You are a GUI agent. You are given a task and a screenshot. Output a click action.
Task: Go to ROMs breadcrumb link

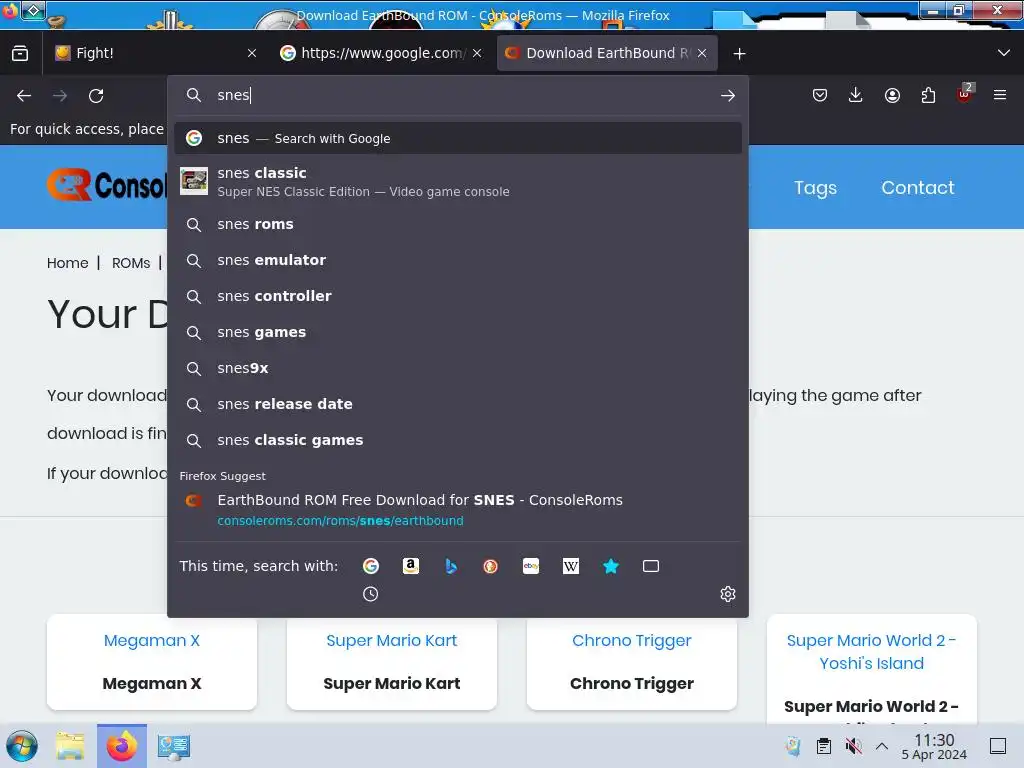point(131,263)
